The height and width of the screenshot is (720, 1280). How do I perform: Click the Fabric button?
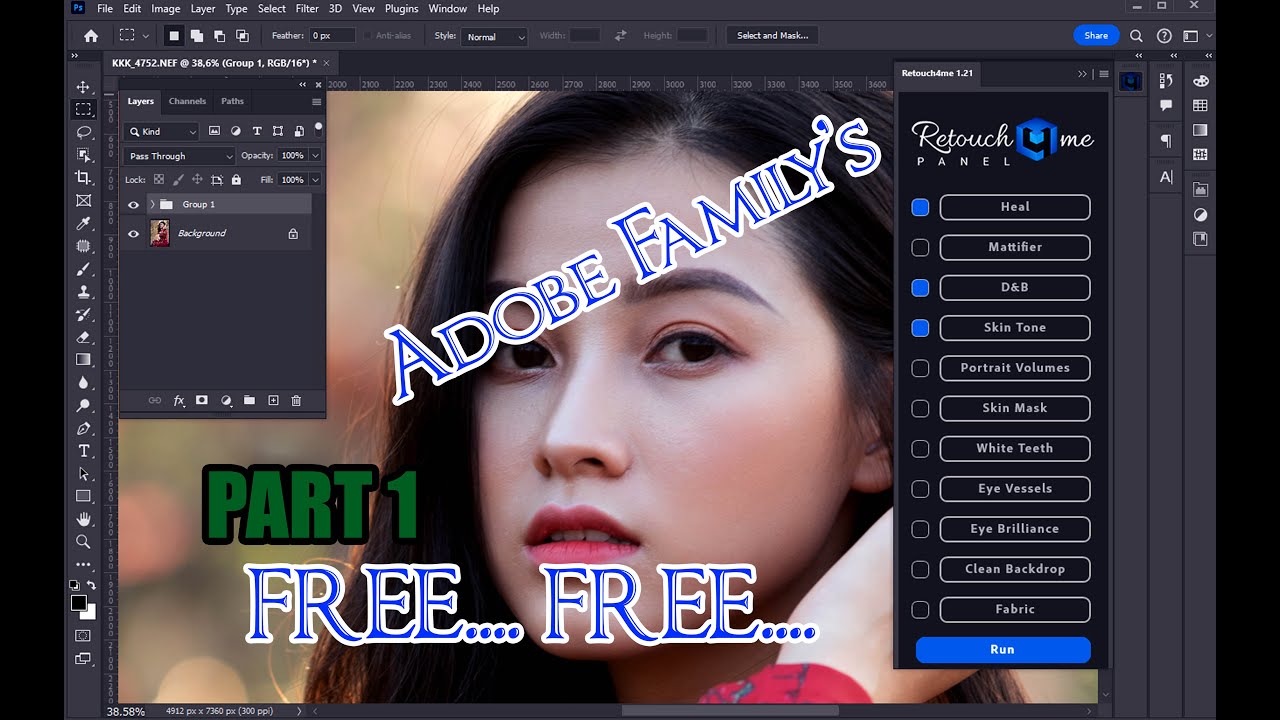[1015, 609]
